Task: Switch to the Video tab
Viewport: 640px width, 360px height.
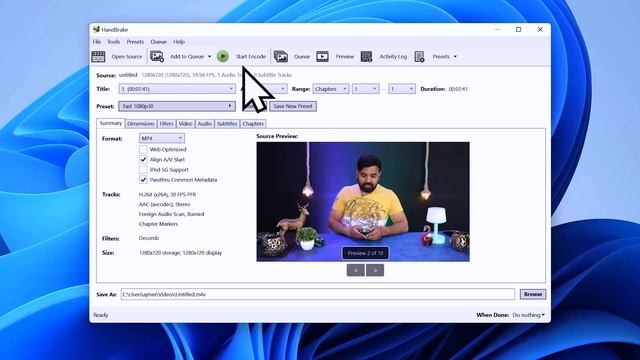Action: coord(185,124)
